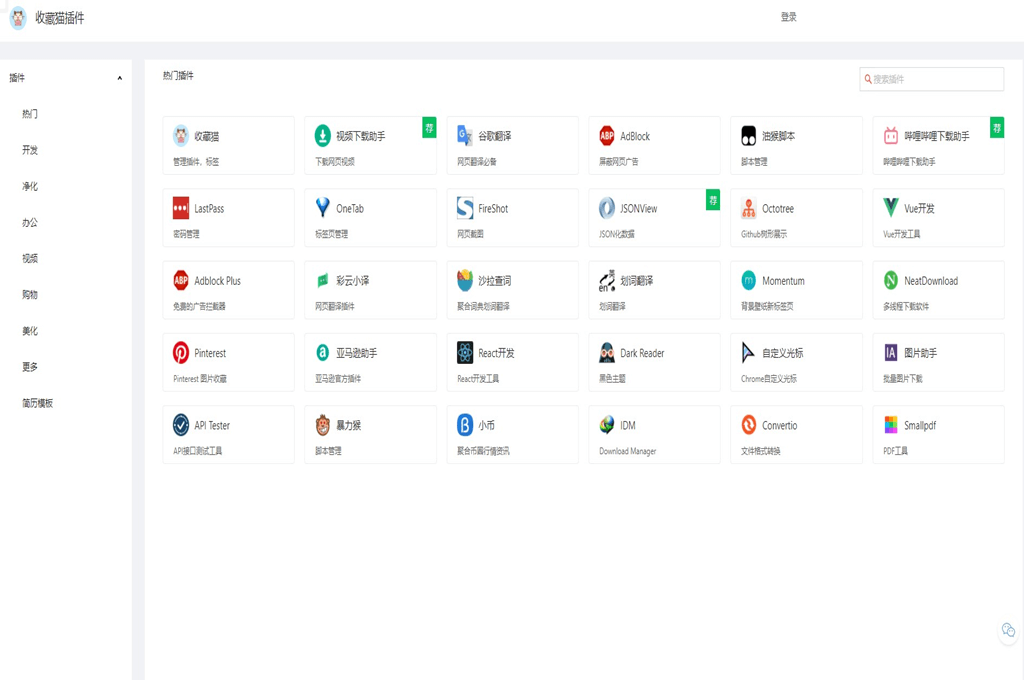Click the Momentum teal circle icon
Viewport: 1024px width, 680px height.
pos(748,281)
